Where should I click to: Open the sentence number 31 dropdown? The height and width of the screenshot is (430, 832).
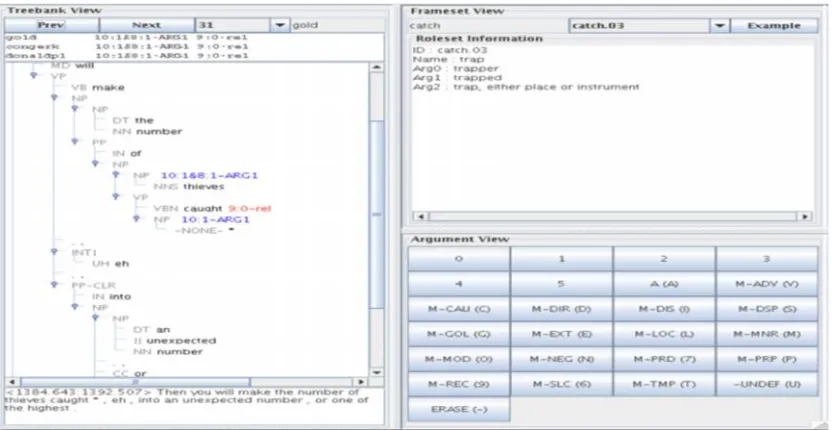279,25
